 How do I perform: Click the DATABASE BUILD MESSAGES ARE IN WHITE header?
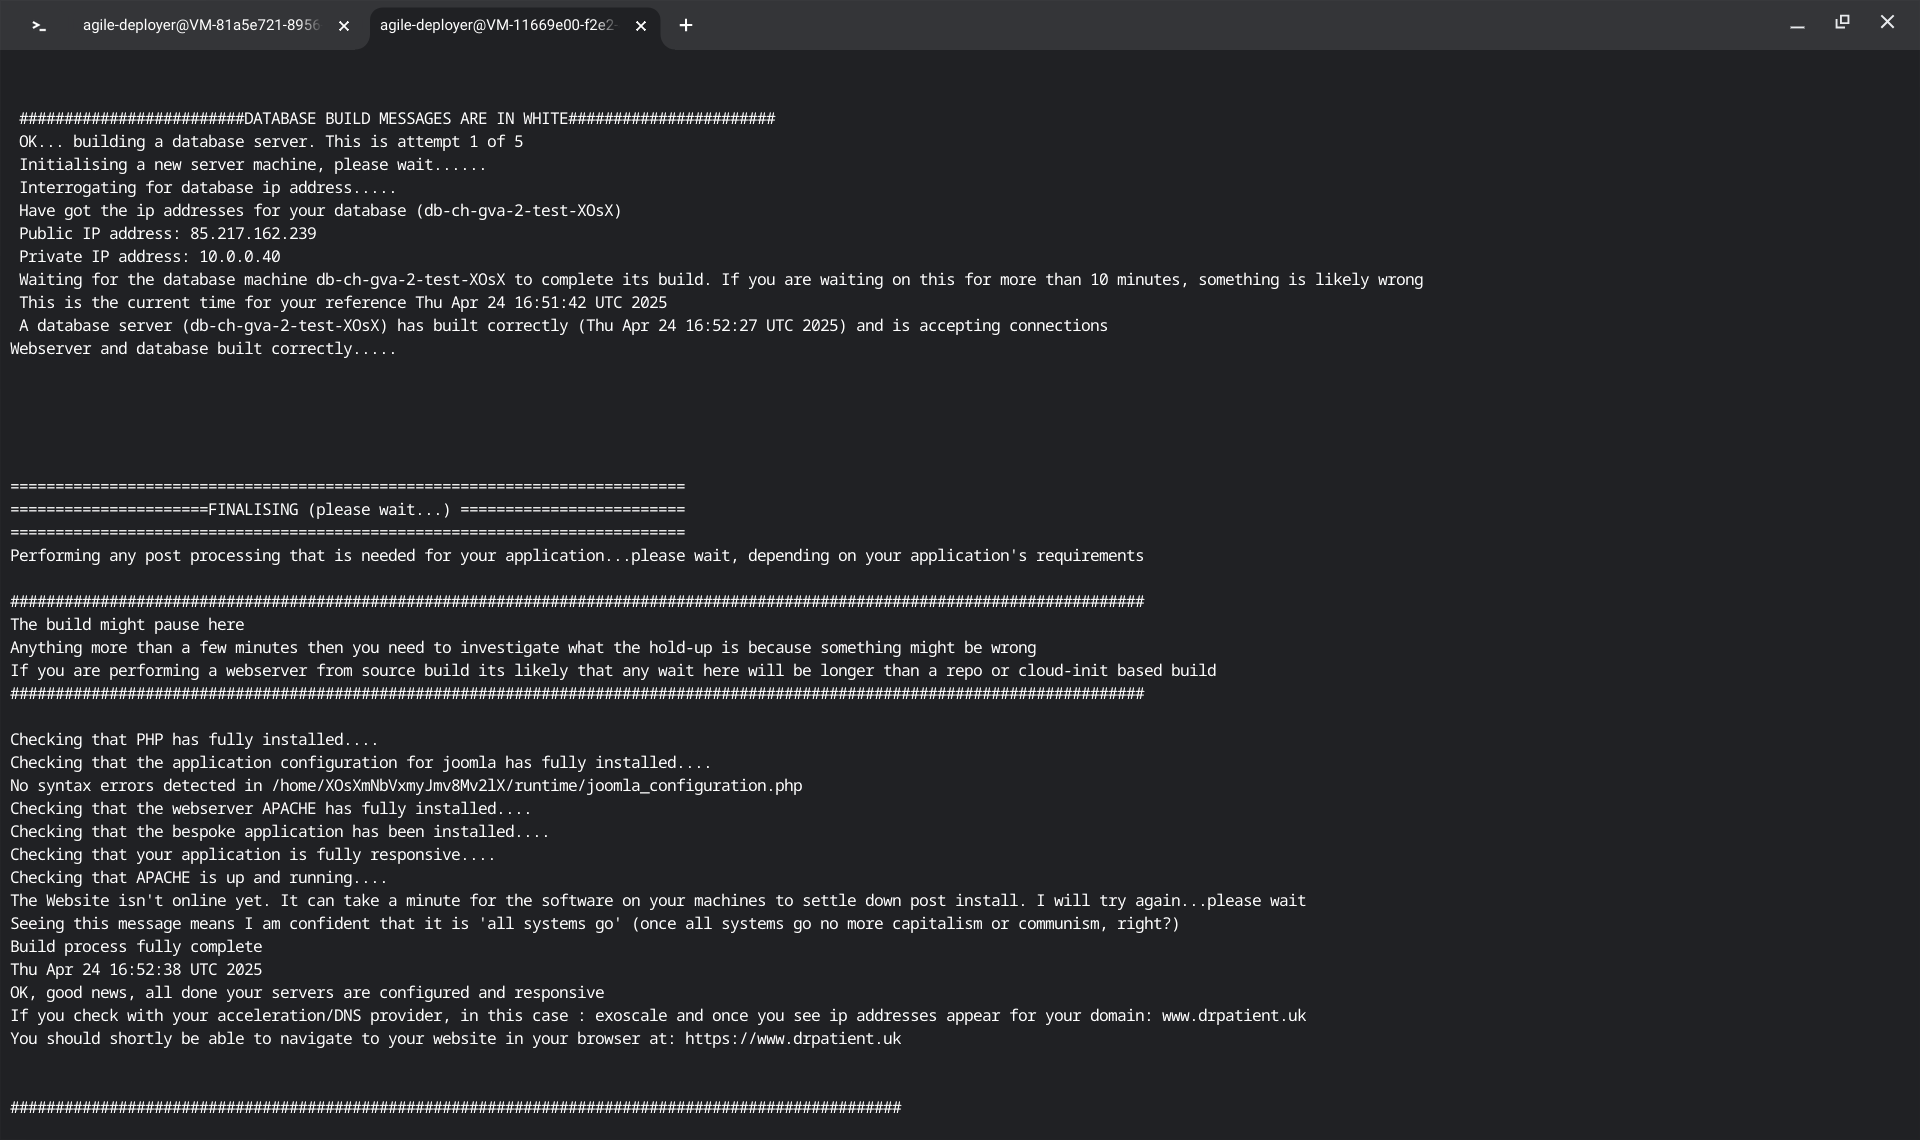[405, 119]
